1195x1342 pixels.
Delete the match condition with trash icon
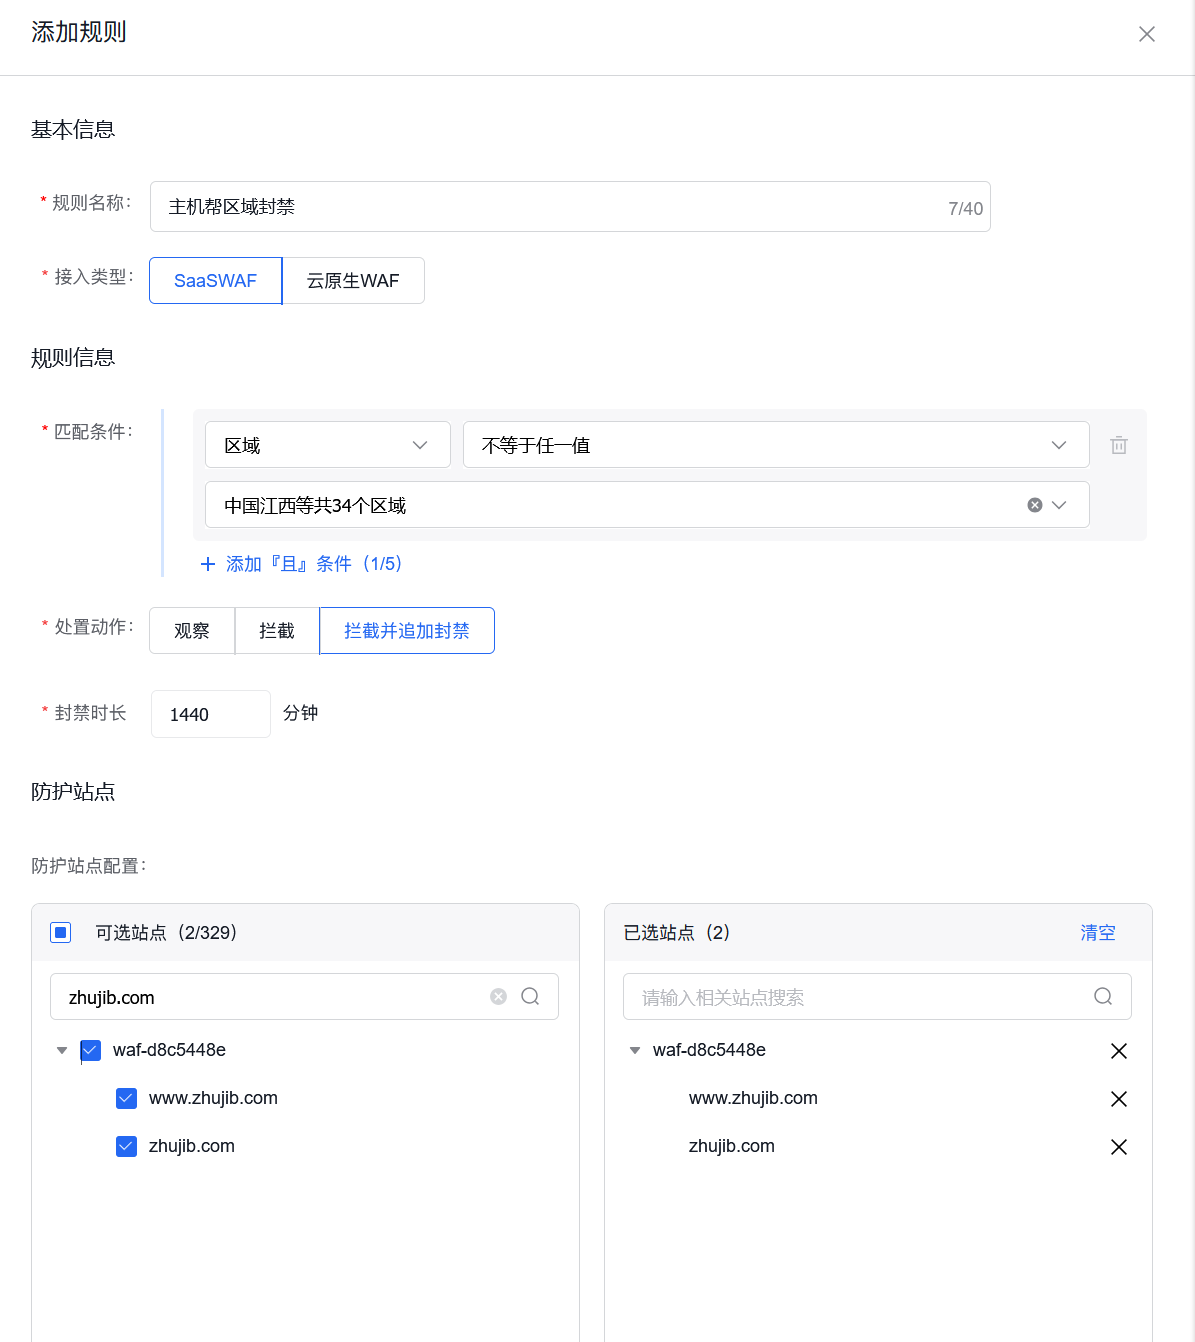pyautogui.click(x=1118, y=446)
